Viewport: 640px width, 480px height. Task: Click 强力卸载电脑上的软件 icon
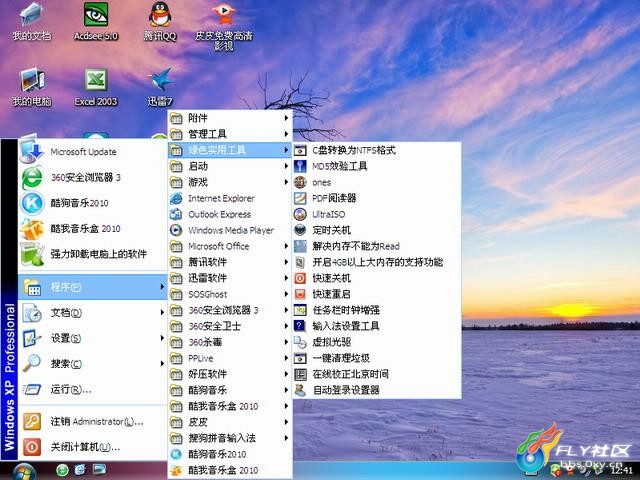(32, 254)
